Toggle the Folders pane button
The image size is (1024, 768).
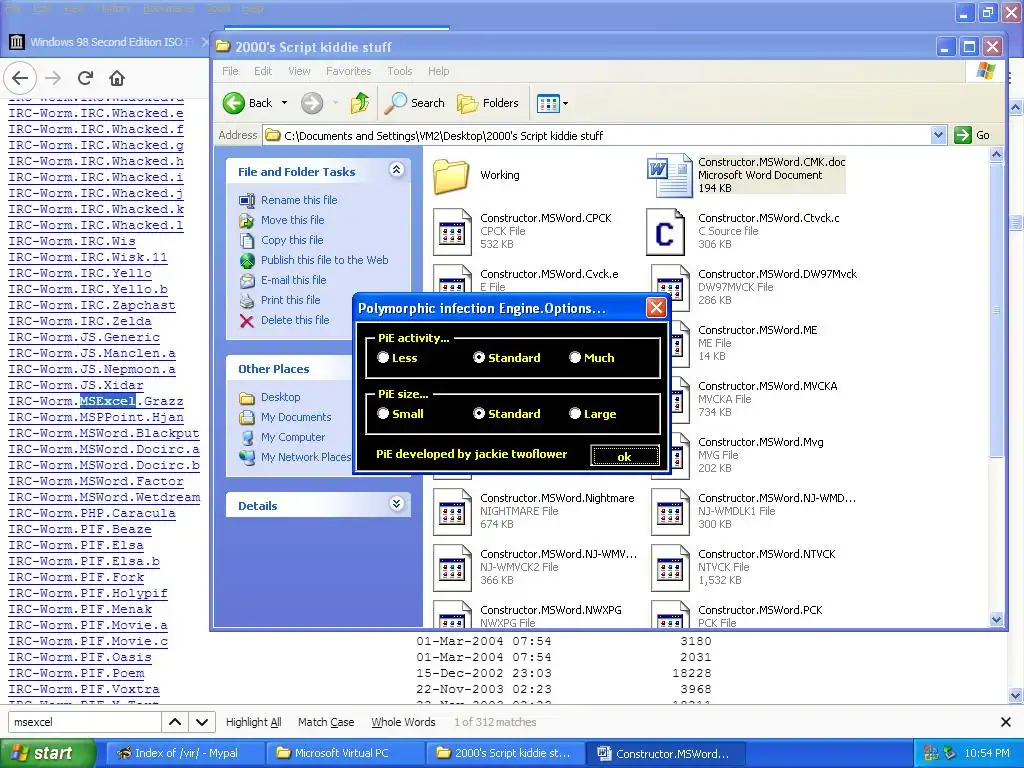pyautogui.click(x=488, y=103)
